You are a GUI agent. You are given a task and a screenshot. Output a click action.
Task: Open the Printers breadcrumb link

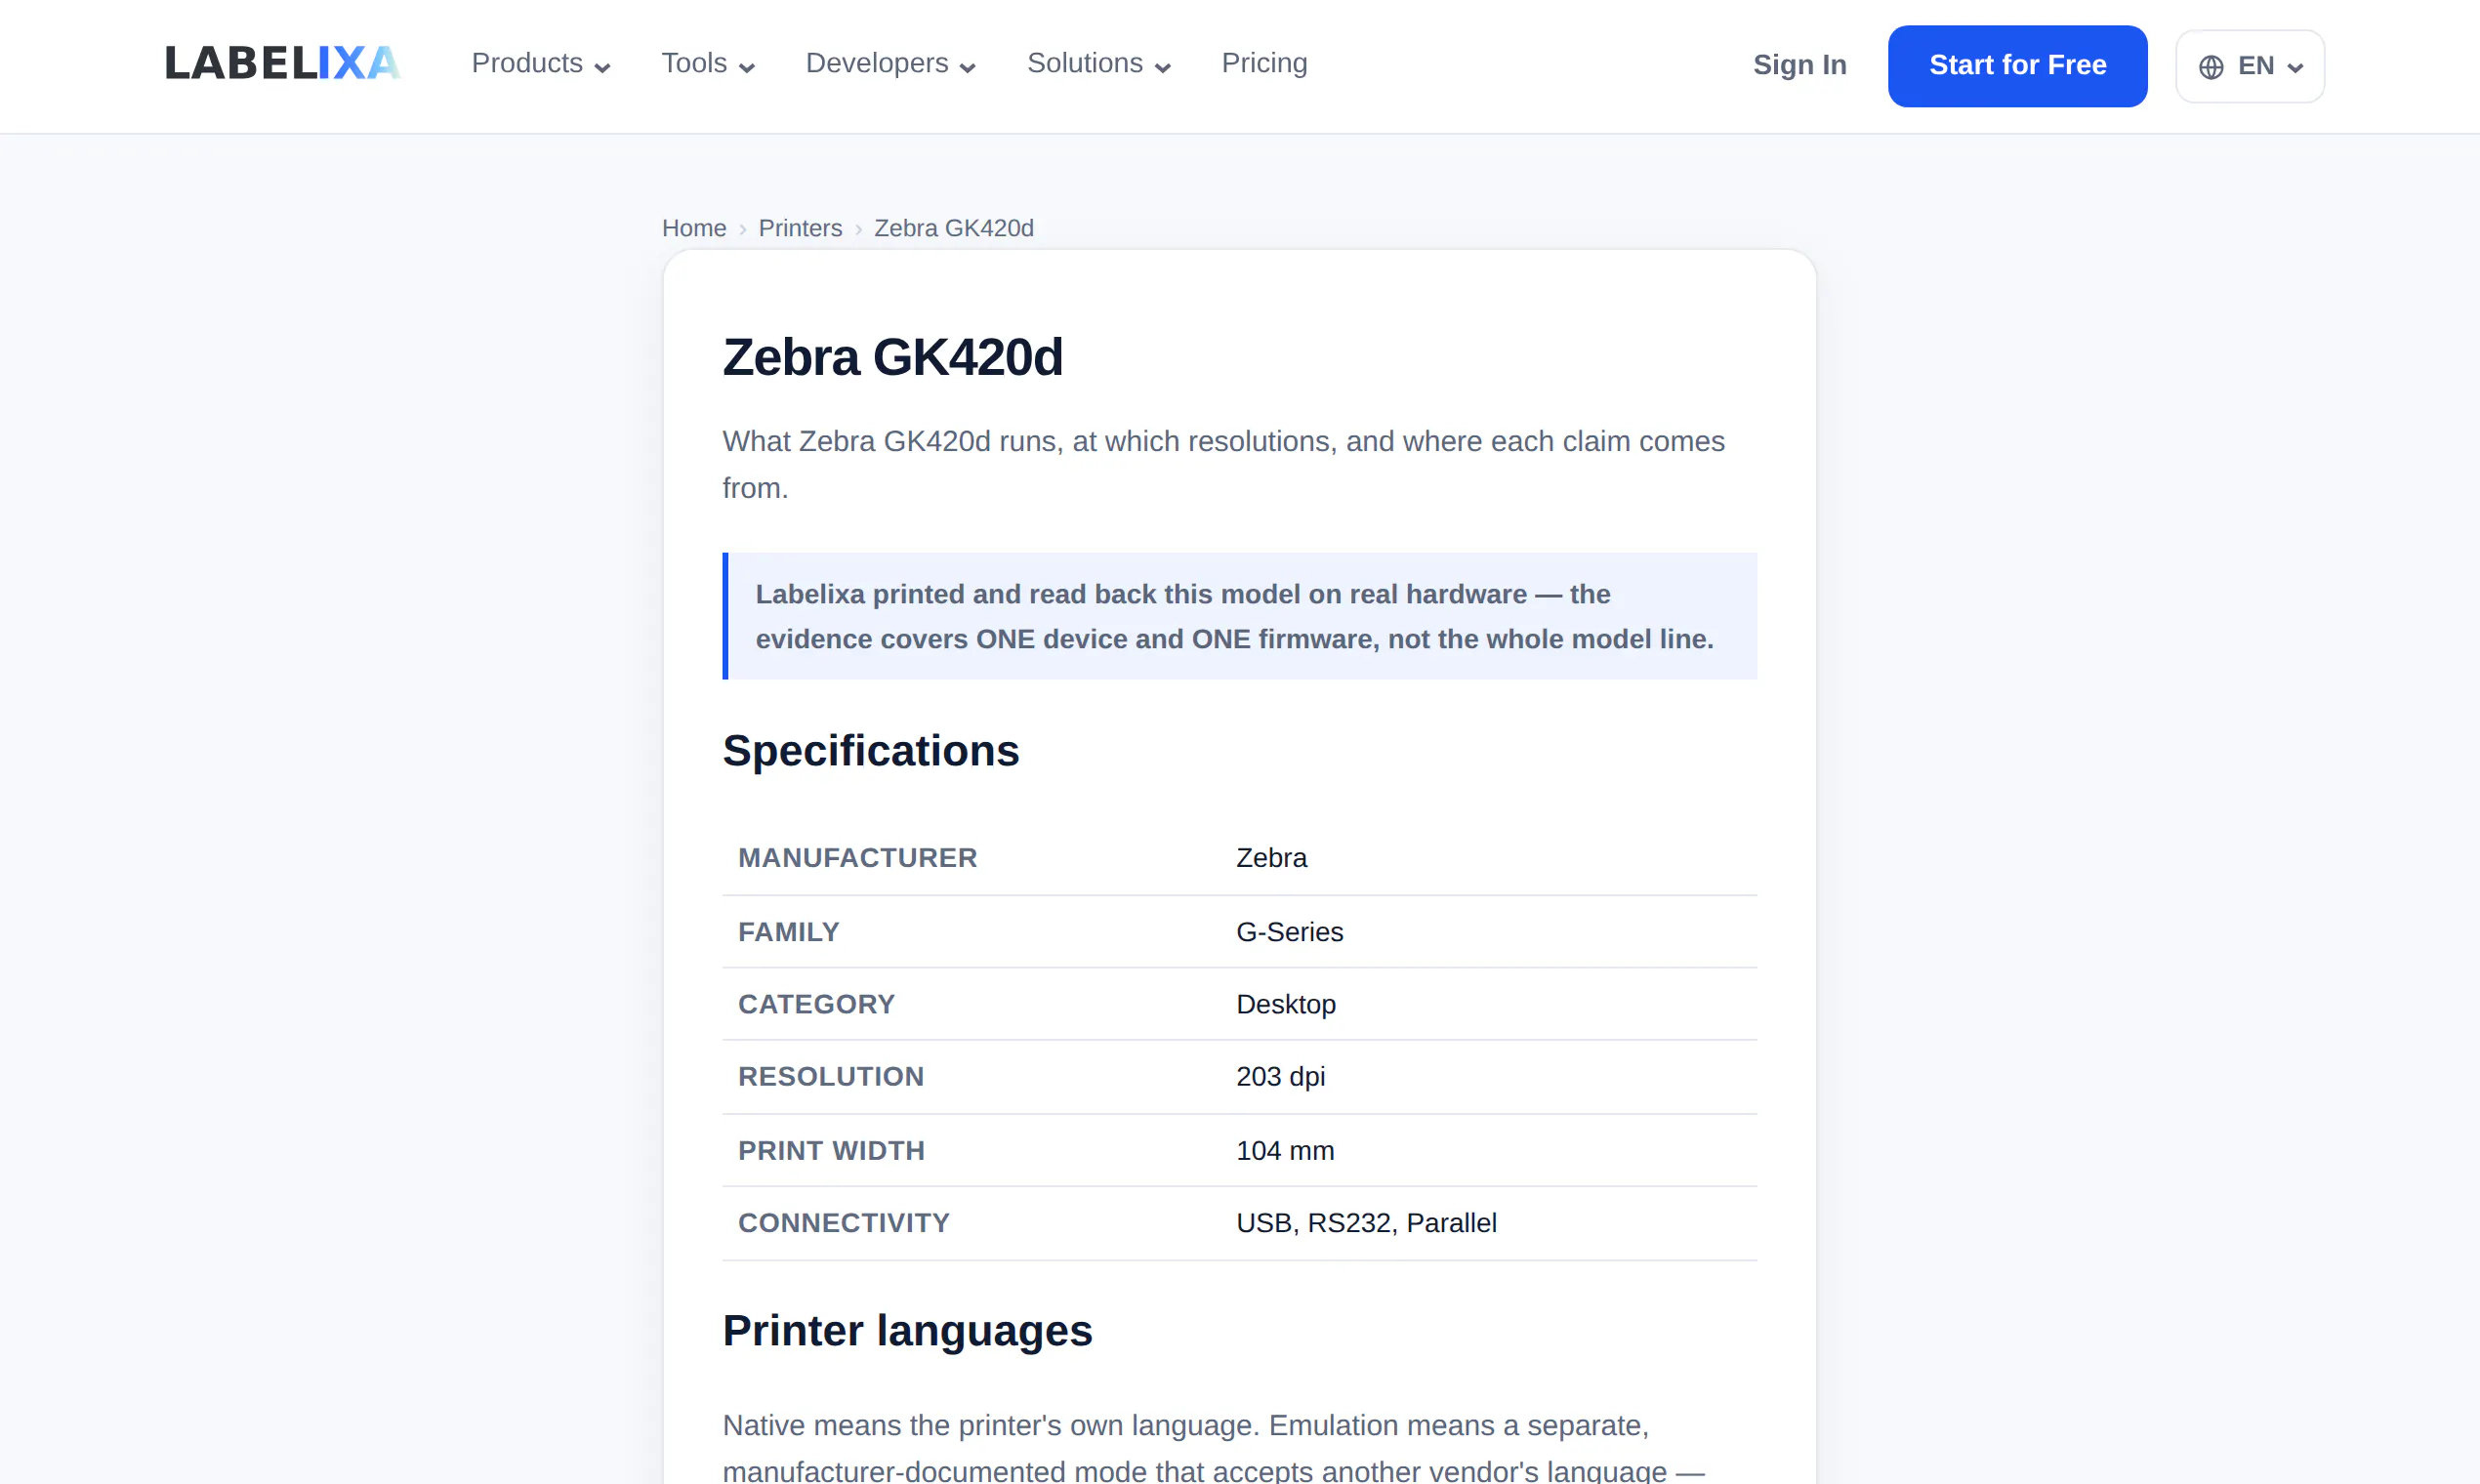pos(800,228)
